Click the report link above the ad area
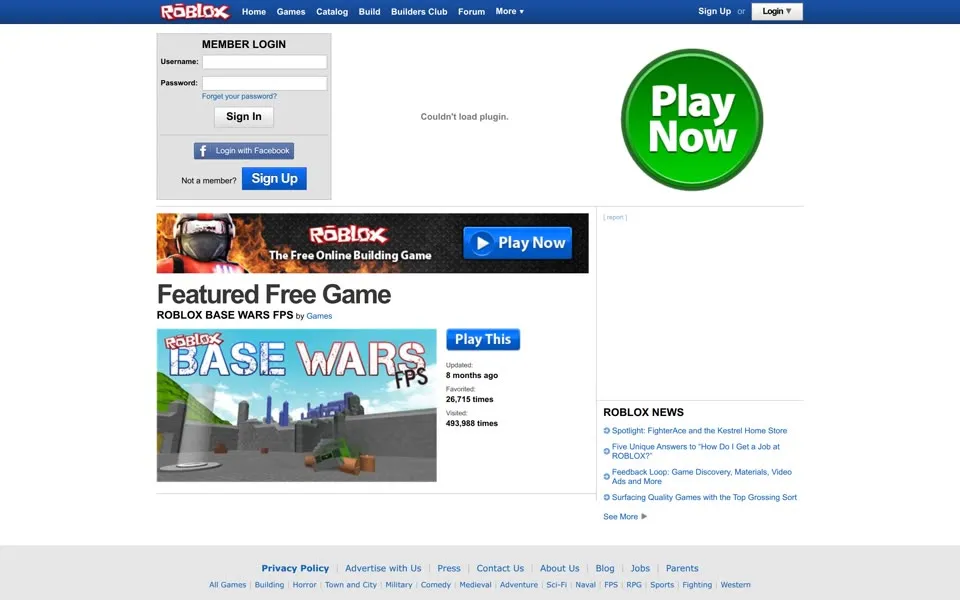Image resolution: width=960 pixels, height=600 pixels. (615, 217)
